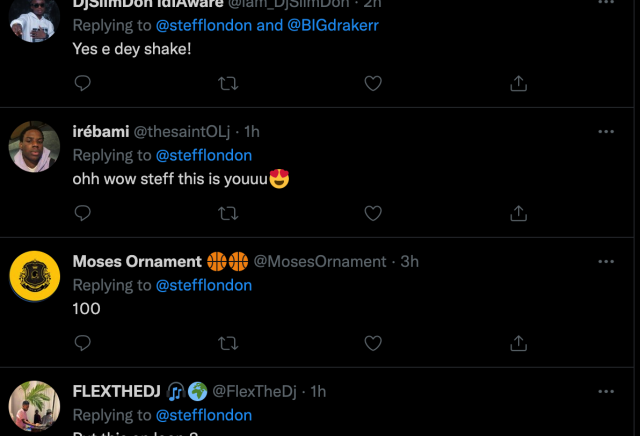The width and height of the screenshot is (640, 436).
Task: Reply to the "Yes e dey shake!" tweet
Action: 83,83
